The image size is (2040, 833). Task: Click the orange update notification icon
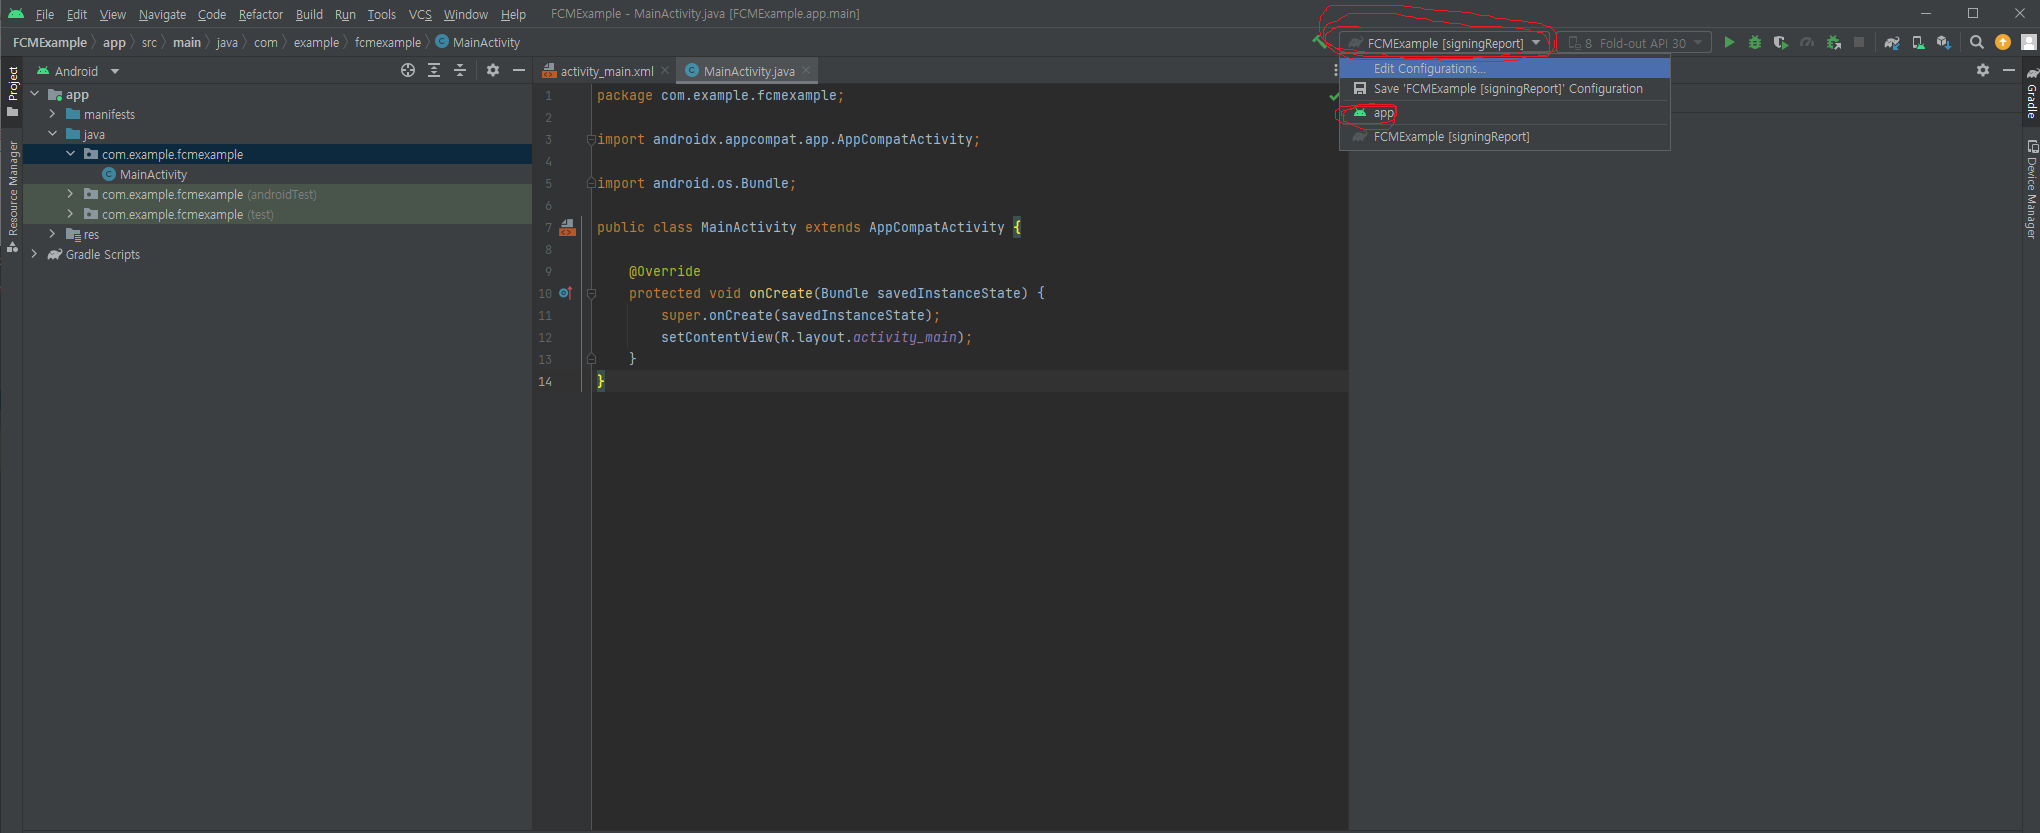click(2003, 42)
